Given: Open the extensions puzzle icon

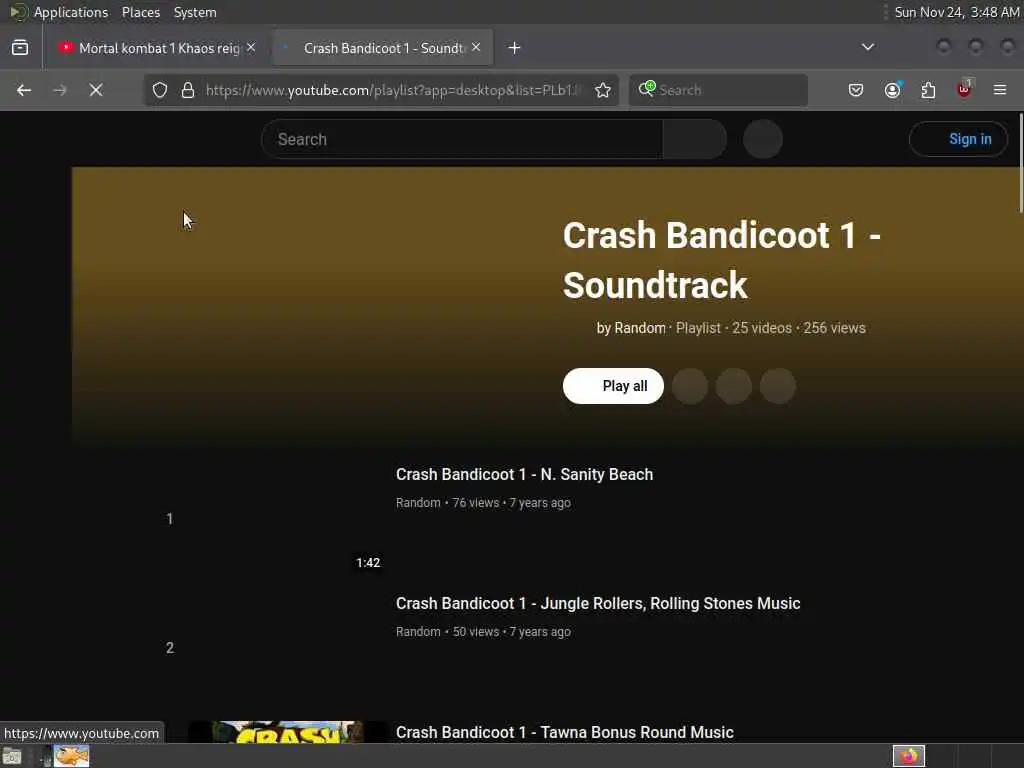Looking at the screenshot, I should point(928,90).
